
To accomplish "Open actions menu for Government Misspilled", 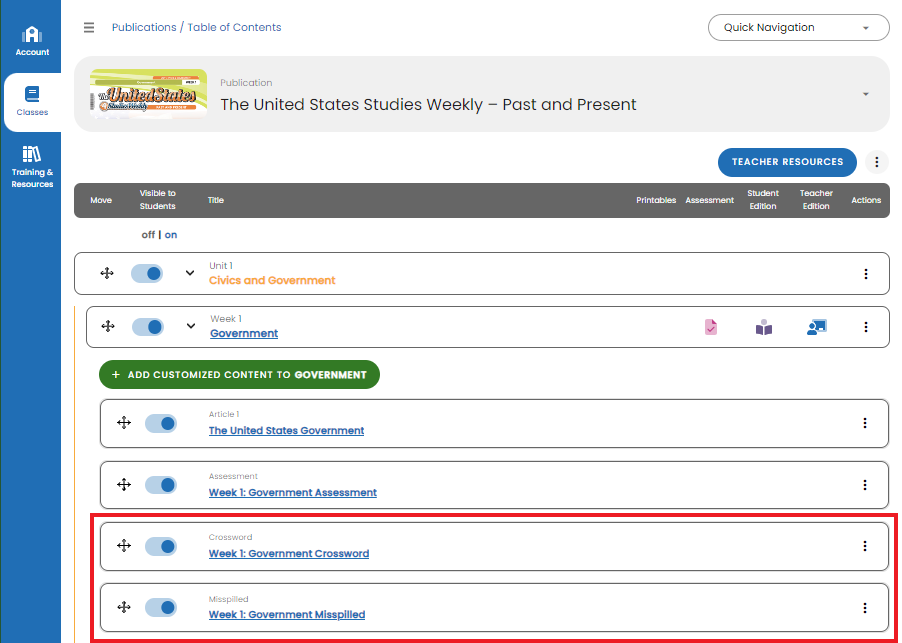I will point(865,608).
